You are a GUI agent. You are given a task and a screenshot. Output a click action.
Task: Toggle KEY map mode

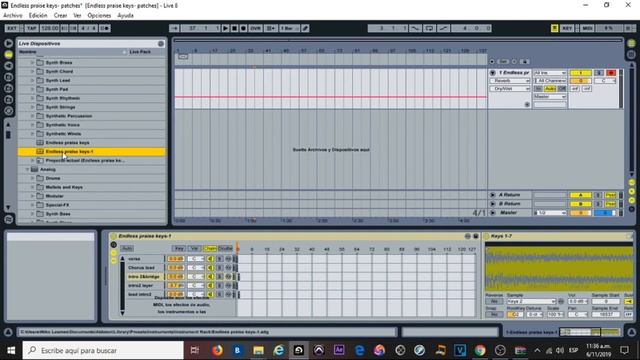click(567, 28)
